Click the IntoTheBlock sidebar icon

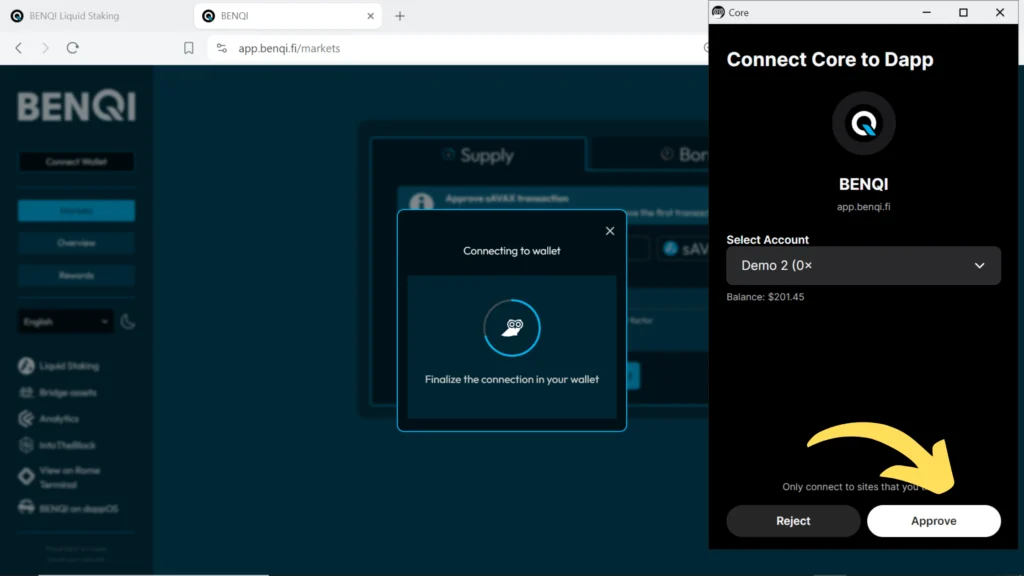[x=26, y=445]
